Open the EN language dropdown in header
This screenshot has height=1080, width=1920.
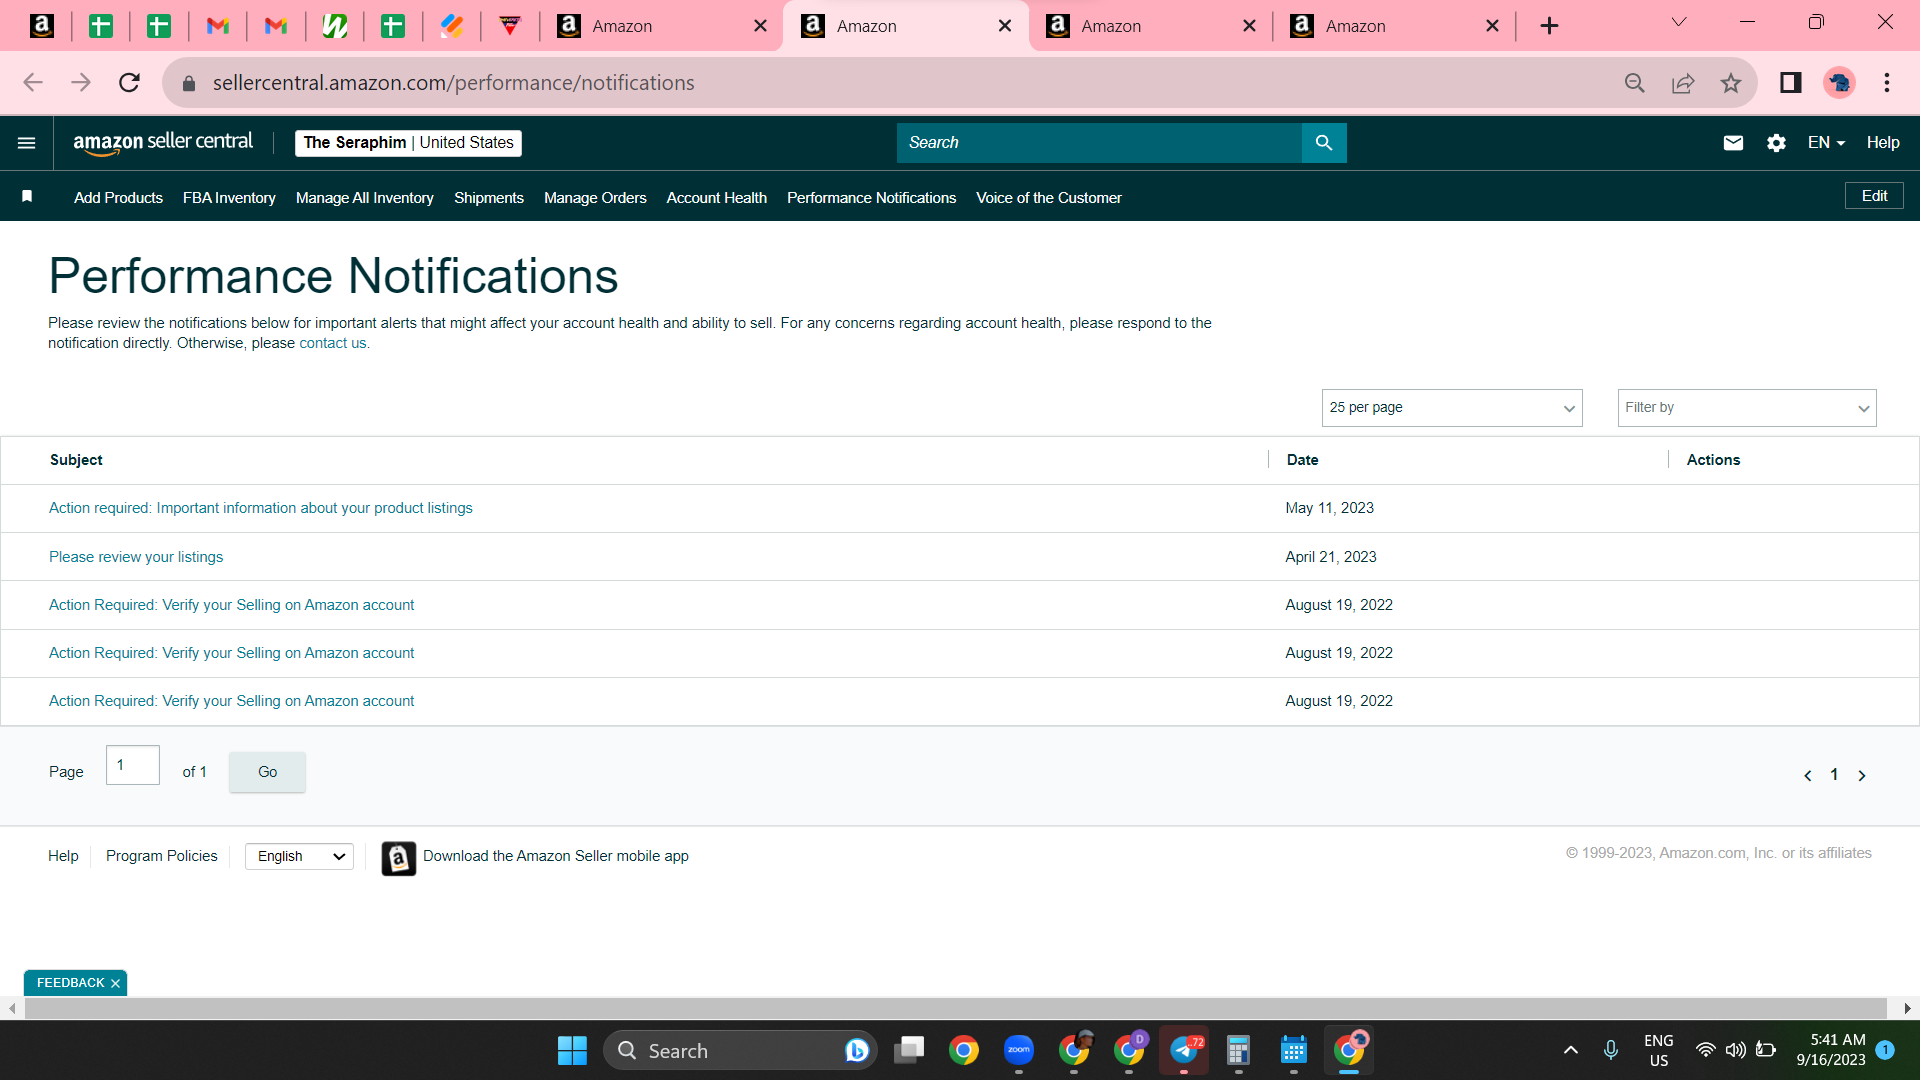point(1826,143)
